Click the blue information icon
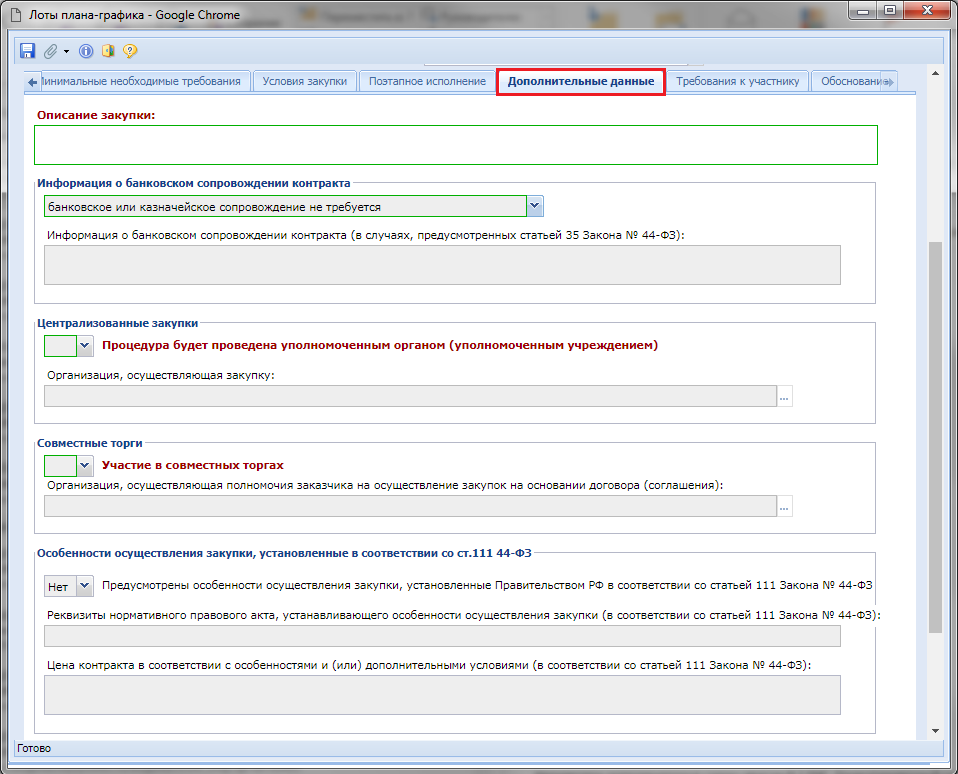This screenshot has width=958, height=774. coord(86,51)
